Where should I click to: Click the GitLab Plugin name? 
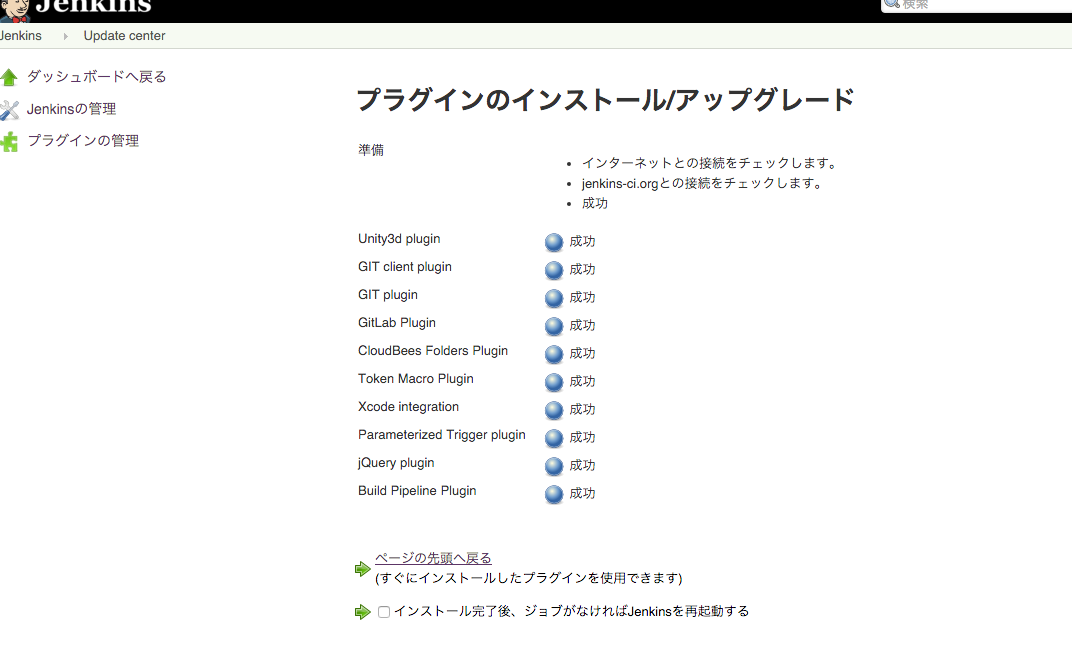click(x=397, y=323)
